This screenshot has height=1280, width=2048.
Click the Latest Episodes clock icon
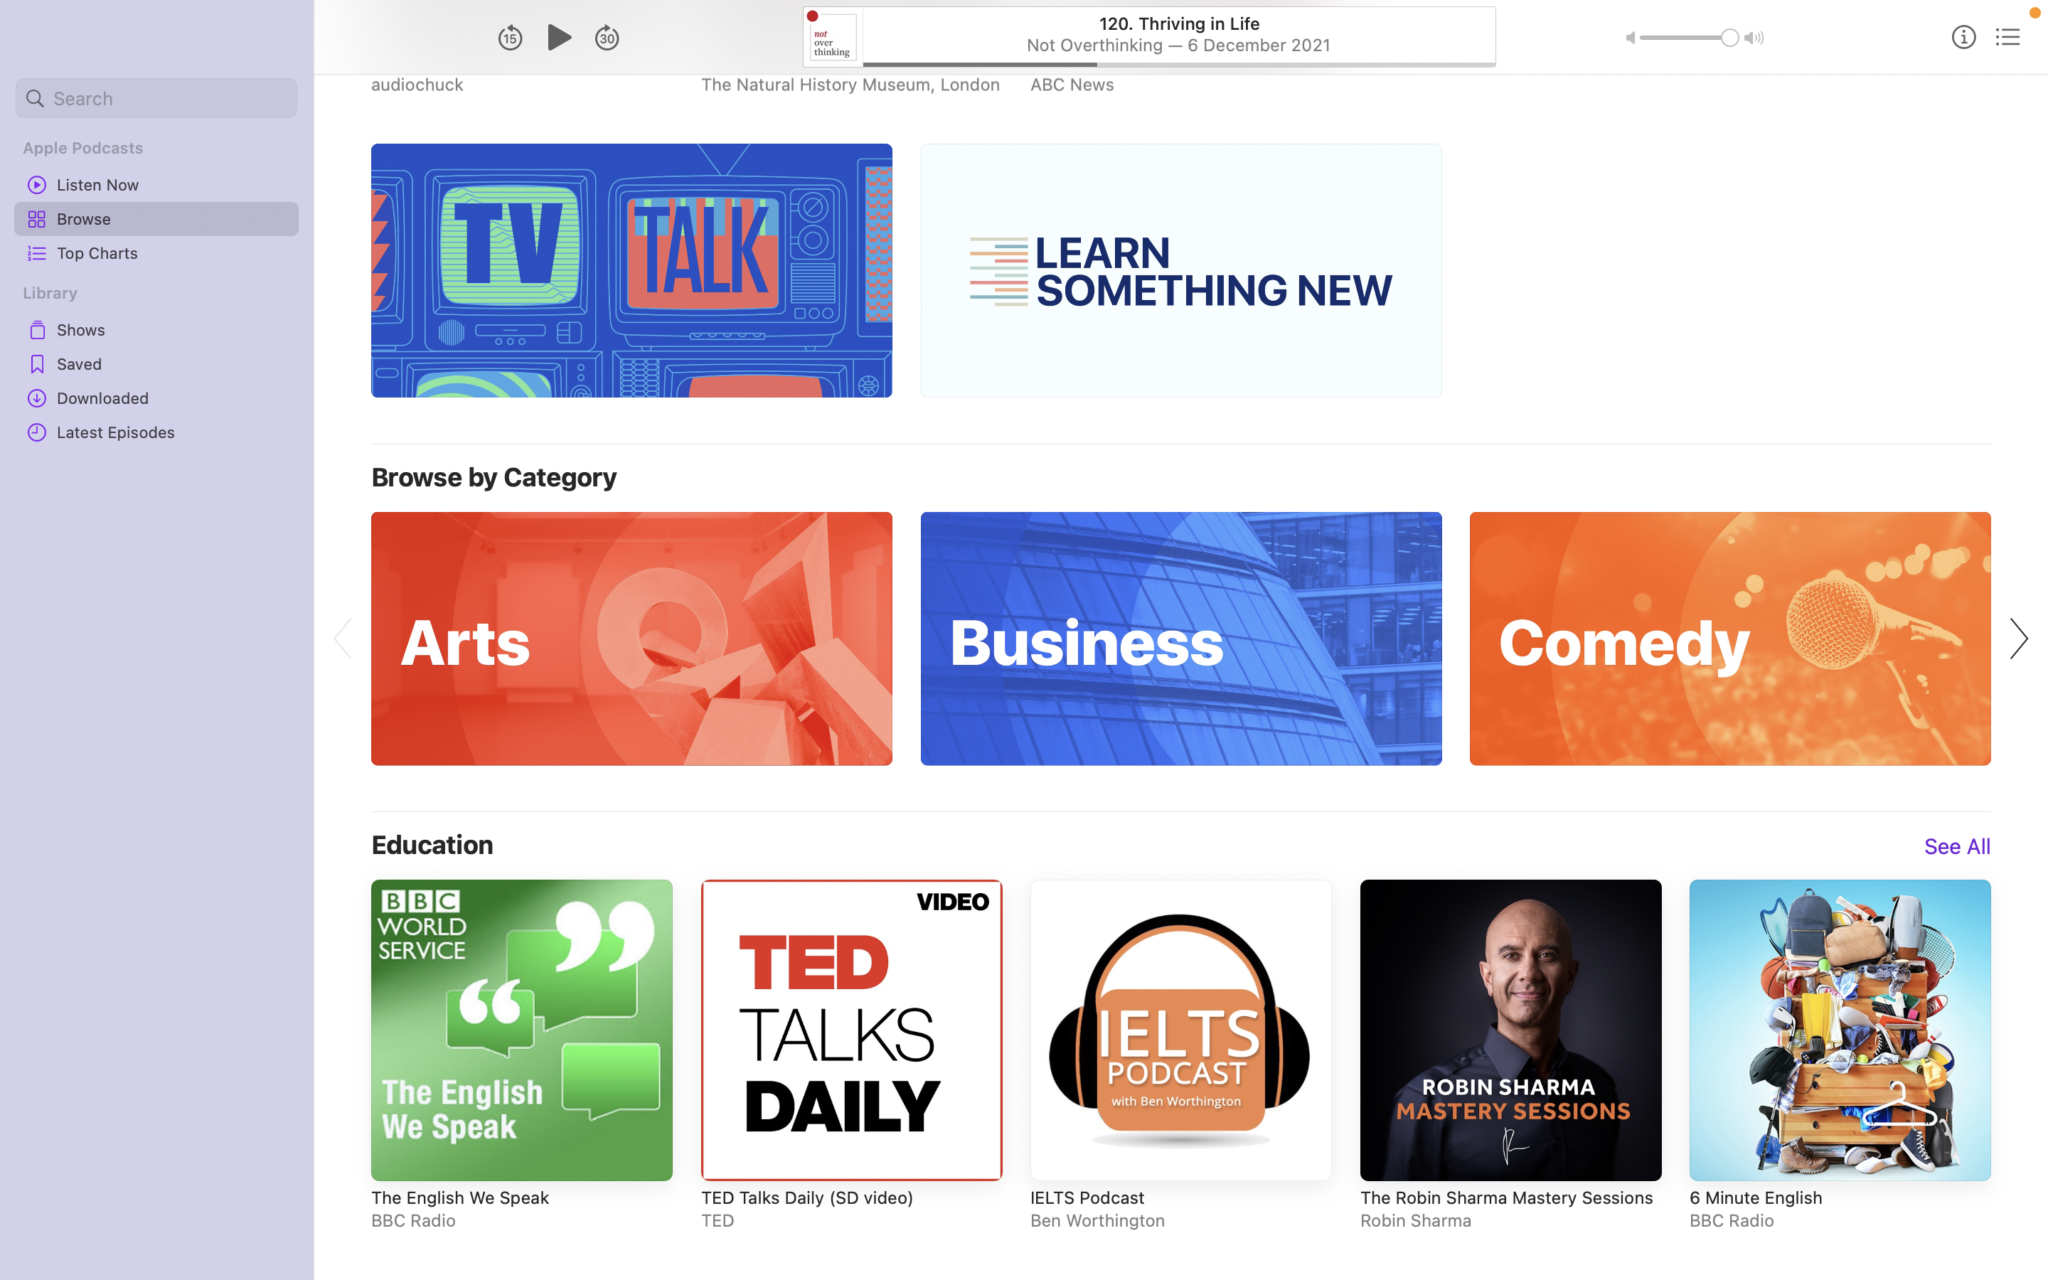[37, 432]
